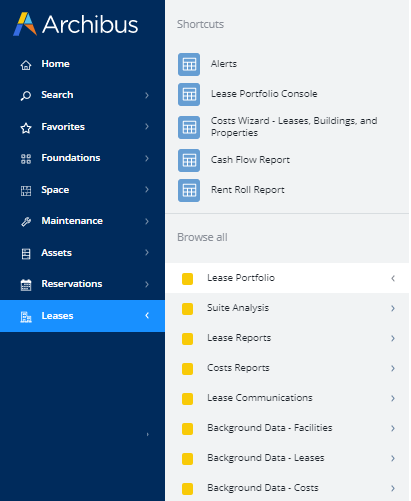This screenshot has width=411, height=501.
Task: Click the Favorites star icon
Action: pos(26,128)
